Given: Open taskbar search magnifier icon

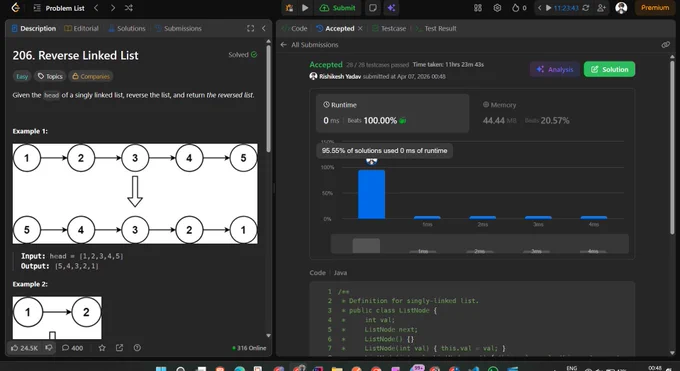Looking at the screenshot, I should pyautogui.click(x=180, y=369).
